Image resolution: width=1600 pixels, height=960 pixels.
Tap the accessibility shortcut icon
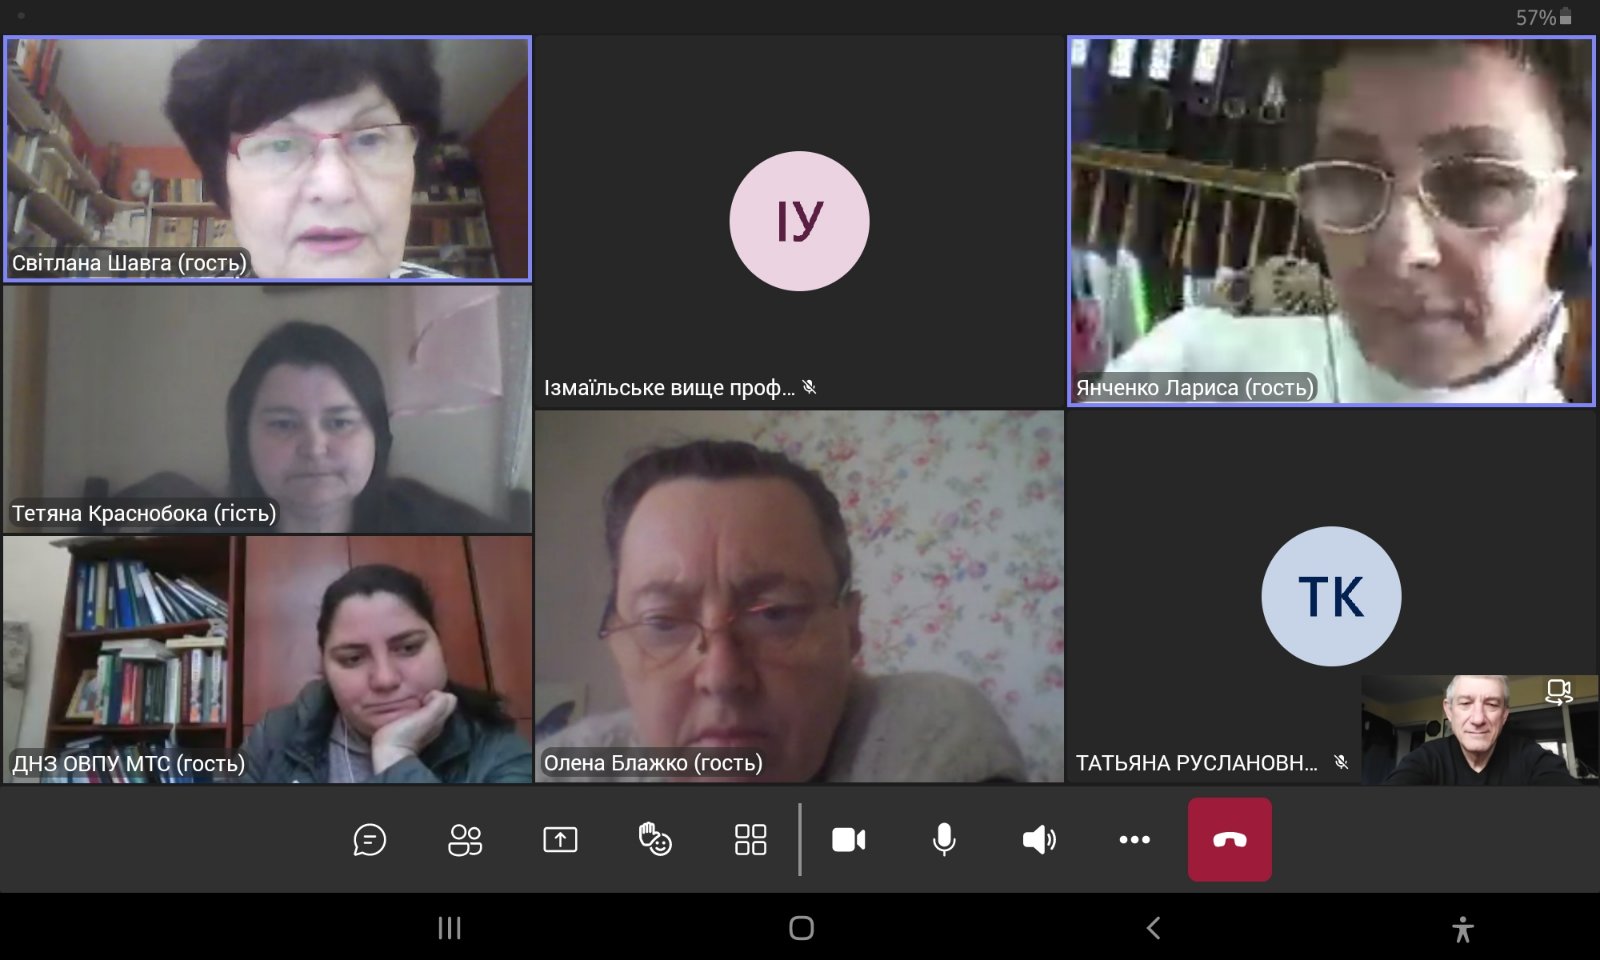(x=1462, y=929)
